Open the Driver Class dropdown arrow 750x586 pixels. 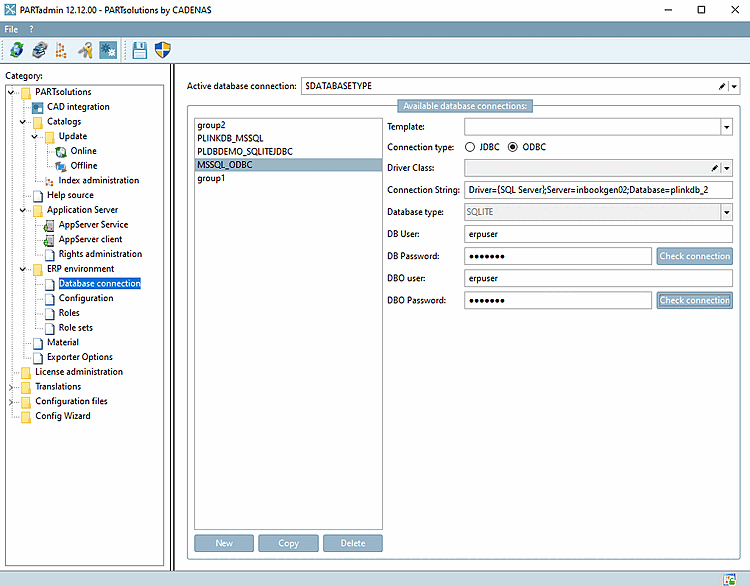pos(727,168)
